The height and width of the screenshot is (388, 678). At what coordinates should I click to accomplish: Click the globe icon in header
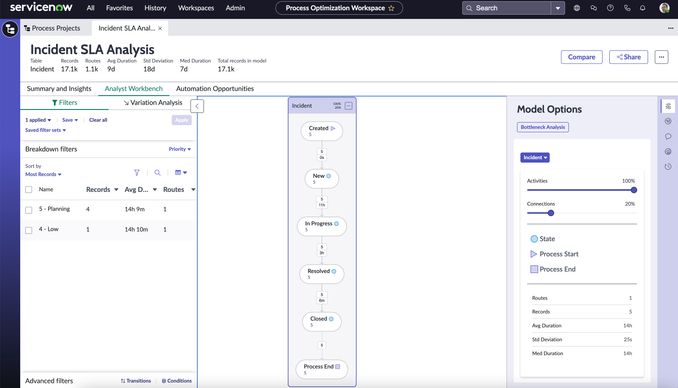(x=576, y=8)
